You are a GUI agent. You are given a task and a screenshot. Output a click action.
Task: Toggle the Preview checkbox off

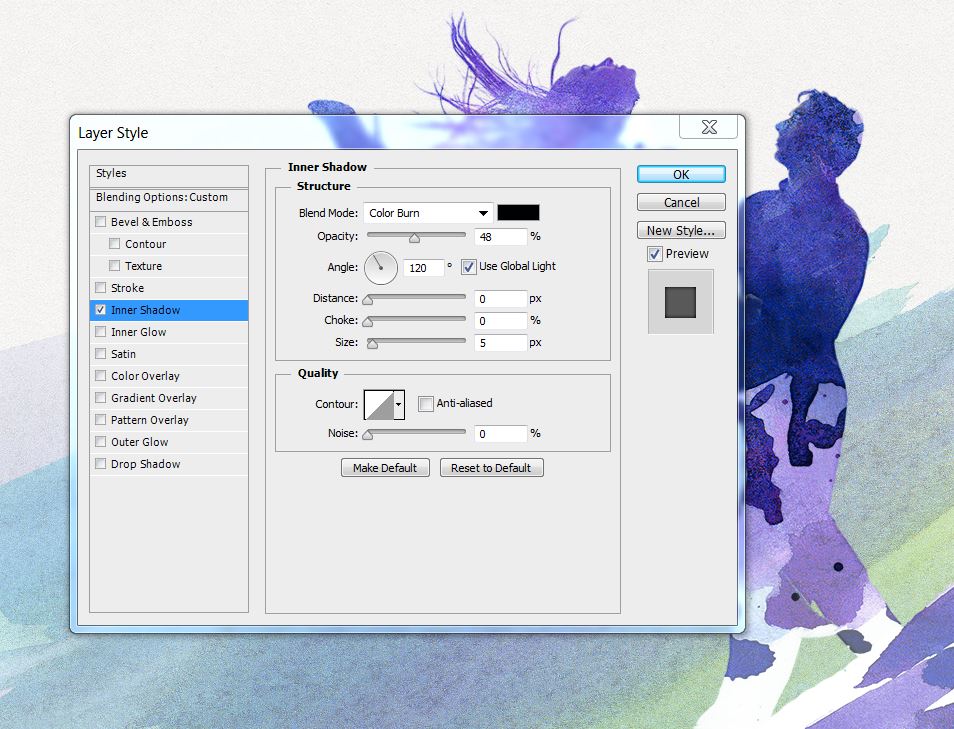(x=655, y=253)
